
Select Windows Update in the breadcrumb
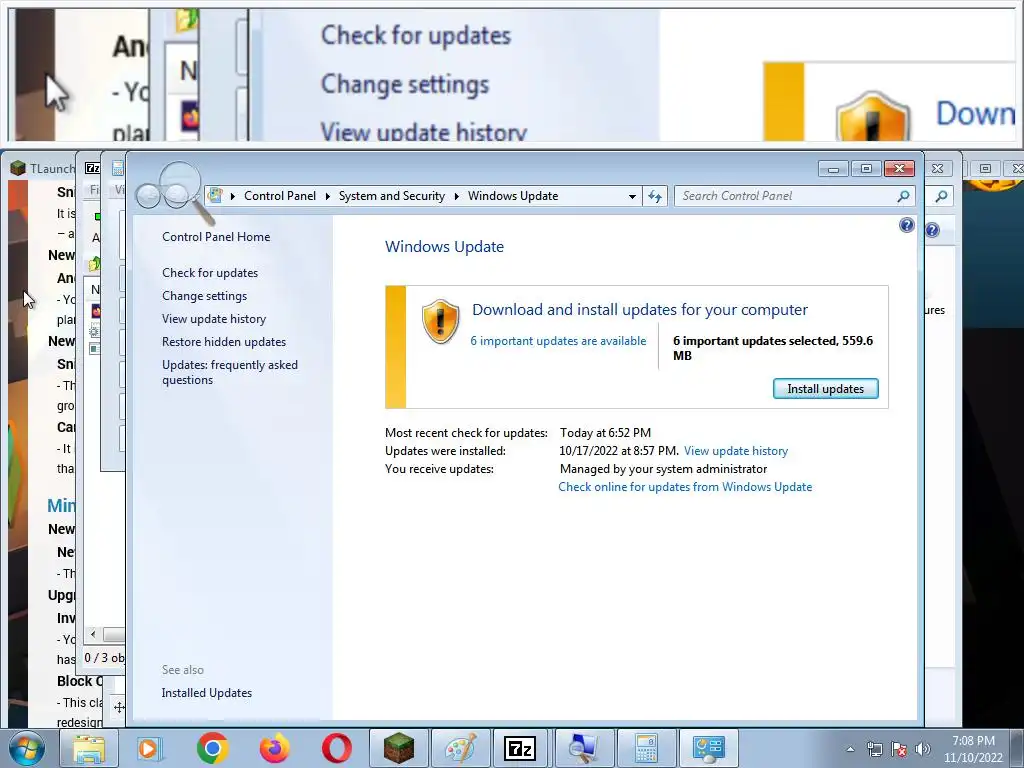point(513,196)
